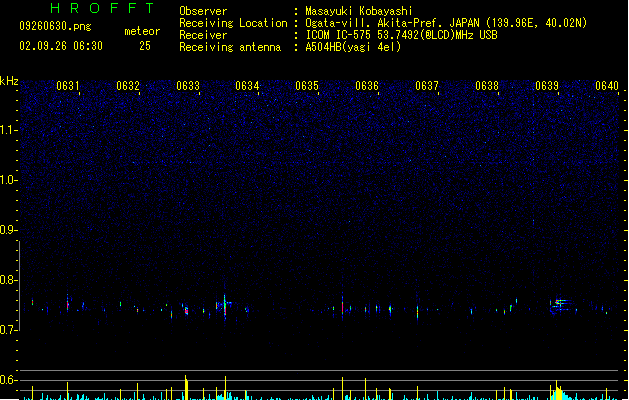This screenshot has width=629, height=400.
Task: Click the ICOM IC-575 receiver text
Action: coord(401,35)
